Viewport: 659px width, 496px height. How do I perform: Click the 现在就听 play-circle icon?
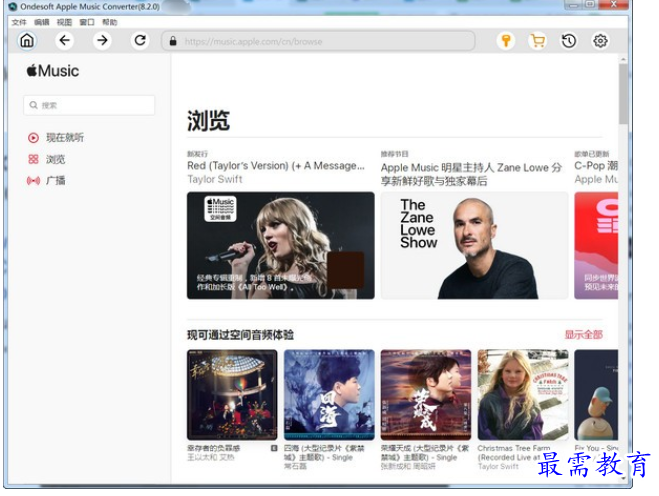tap(33, 137)
